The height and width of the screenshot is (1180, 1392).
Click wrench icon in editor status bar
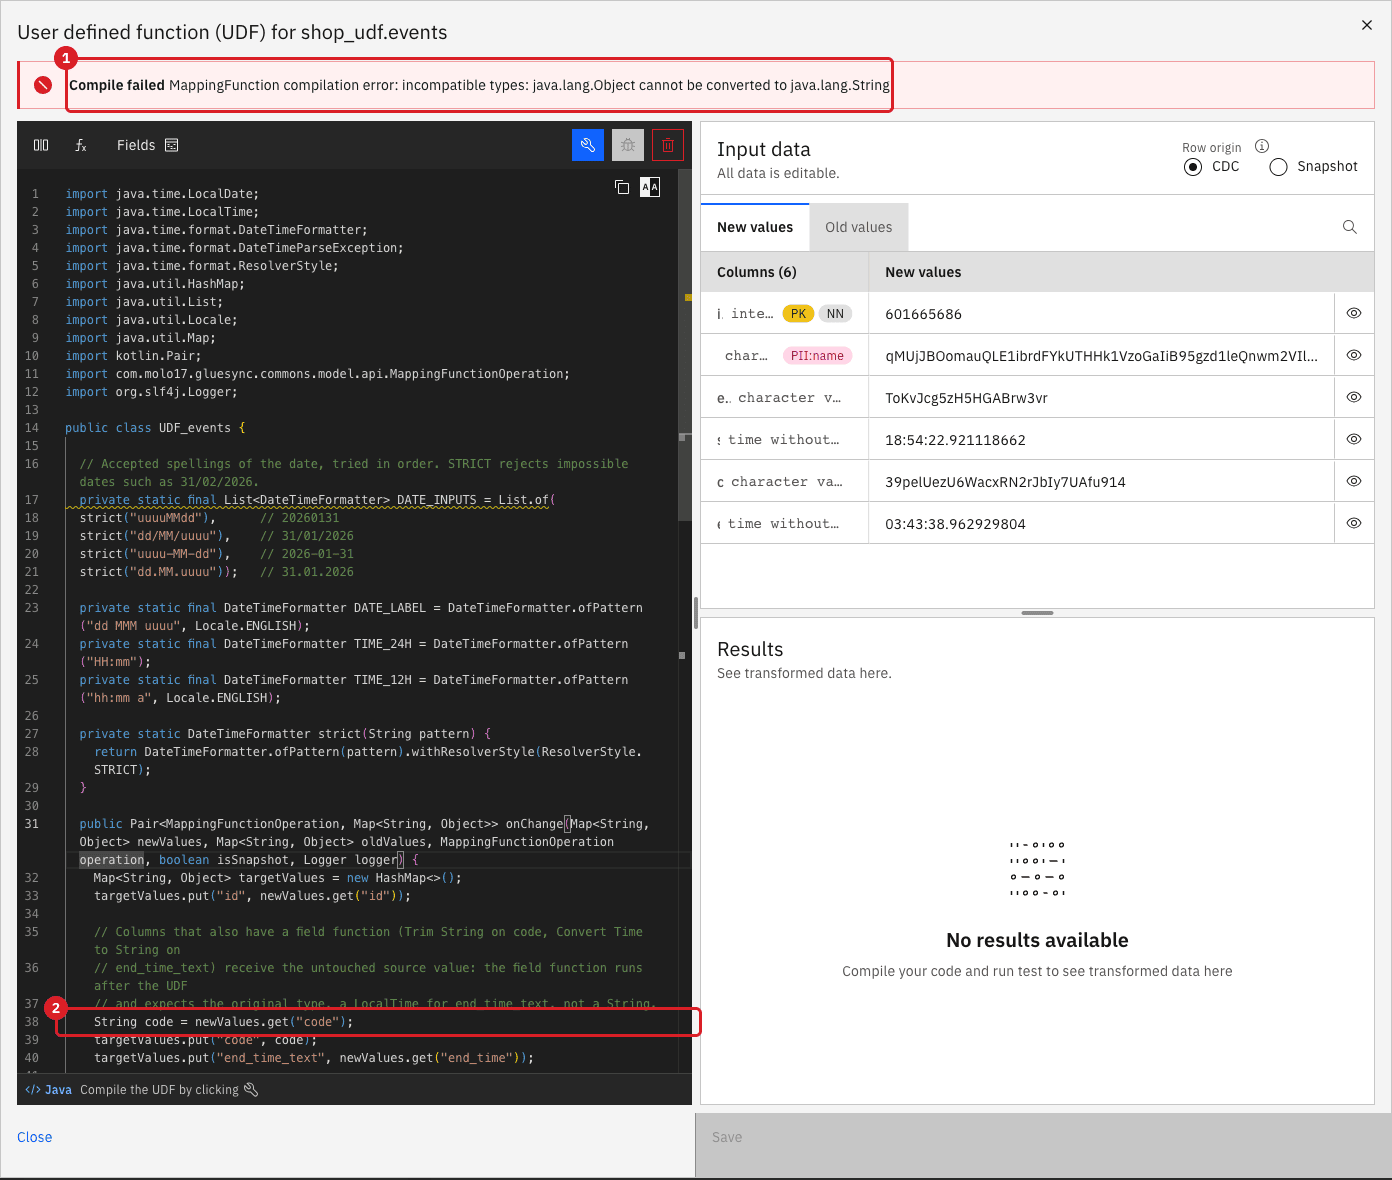point(251,1089)
